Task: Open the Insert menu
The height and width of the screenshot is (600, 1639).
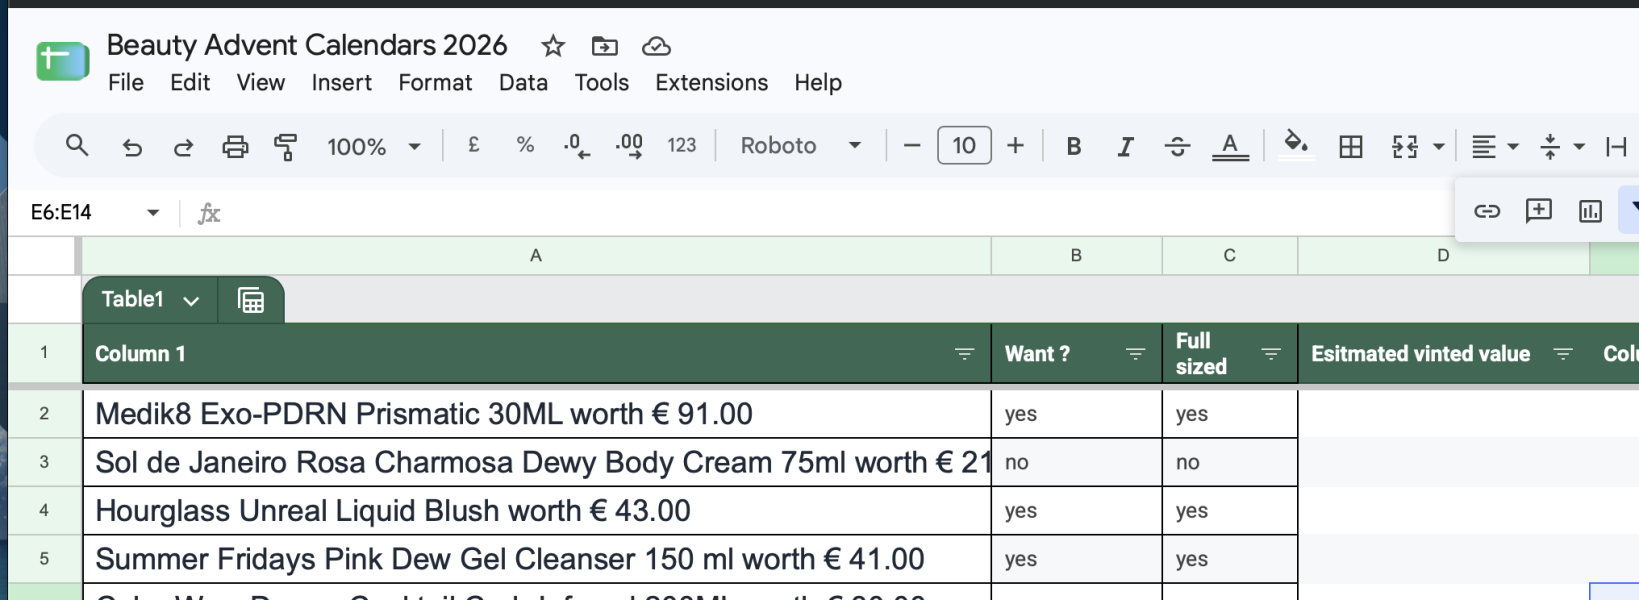Action: click(x=341, y=83)
